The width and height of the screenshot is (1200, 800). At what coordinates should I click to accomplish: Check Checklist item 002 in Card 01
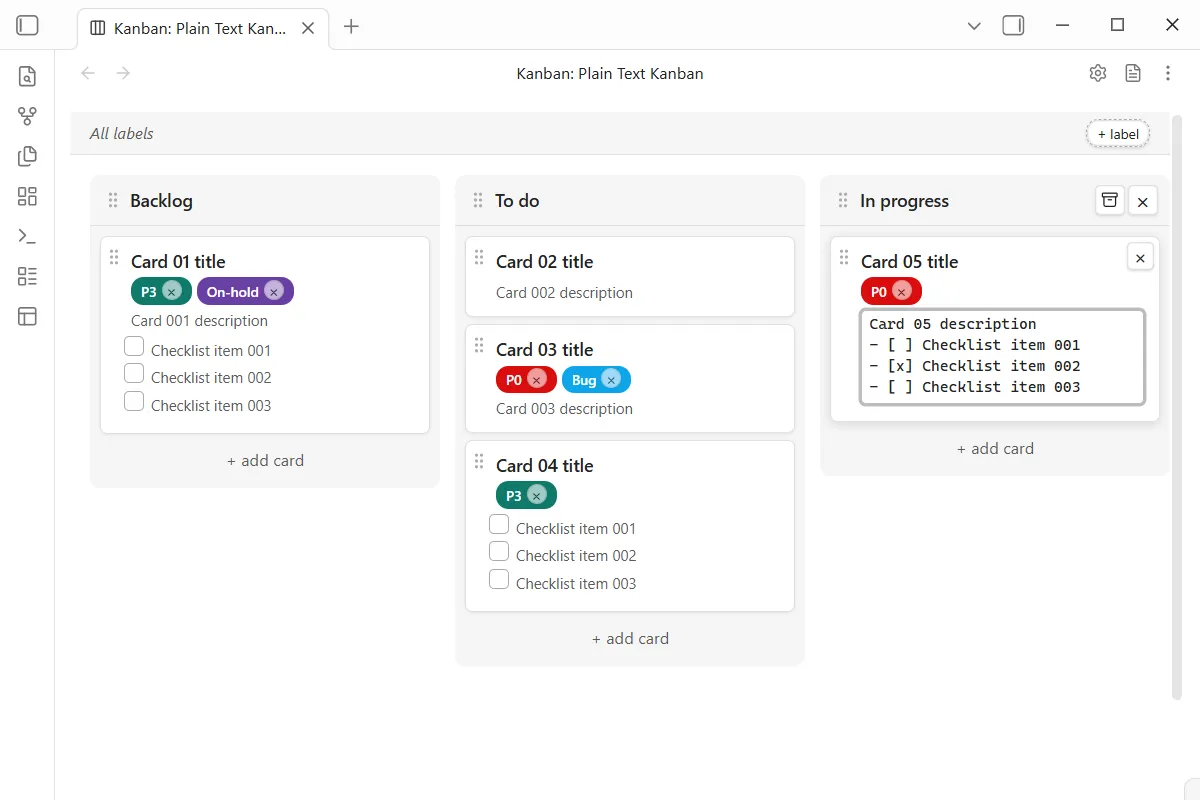[134, 373]
